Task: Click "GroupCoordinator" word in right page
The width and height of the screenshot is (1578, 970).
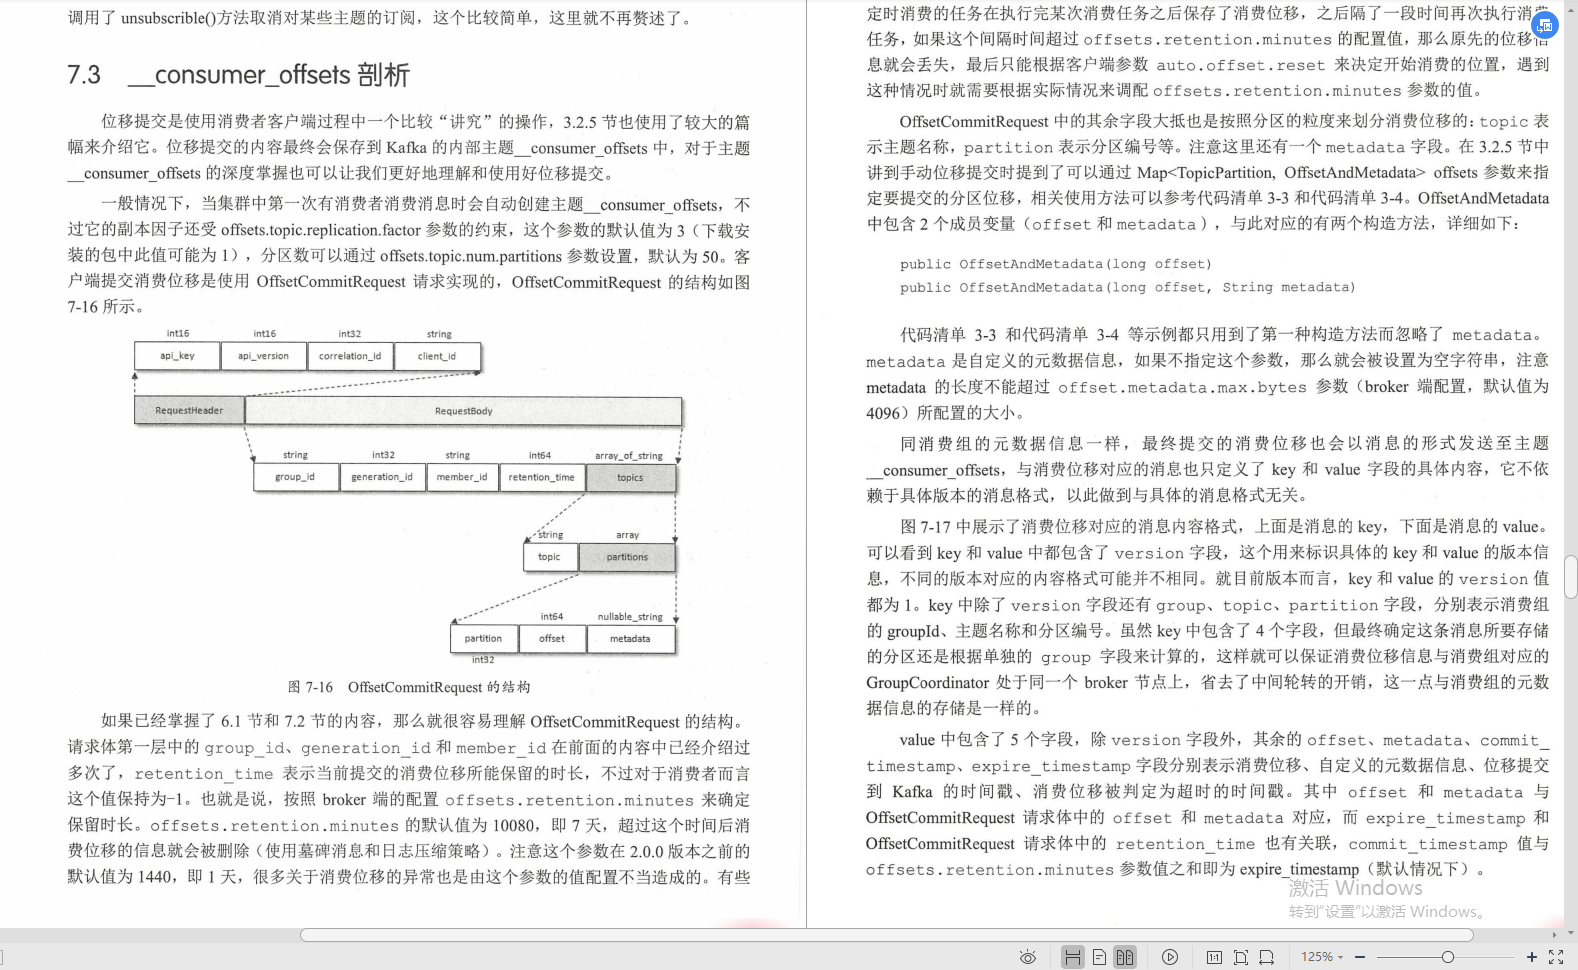Action: click(x=927, y=682)
